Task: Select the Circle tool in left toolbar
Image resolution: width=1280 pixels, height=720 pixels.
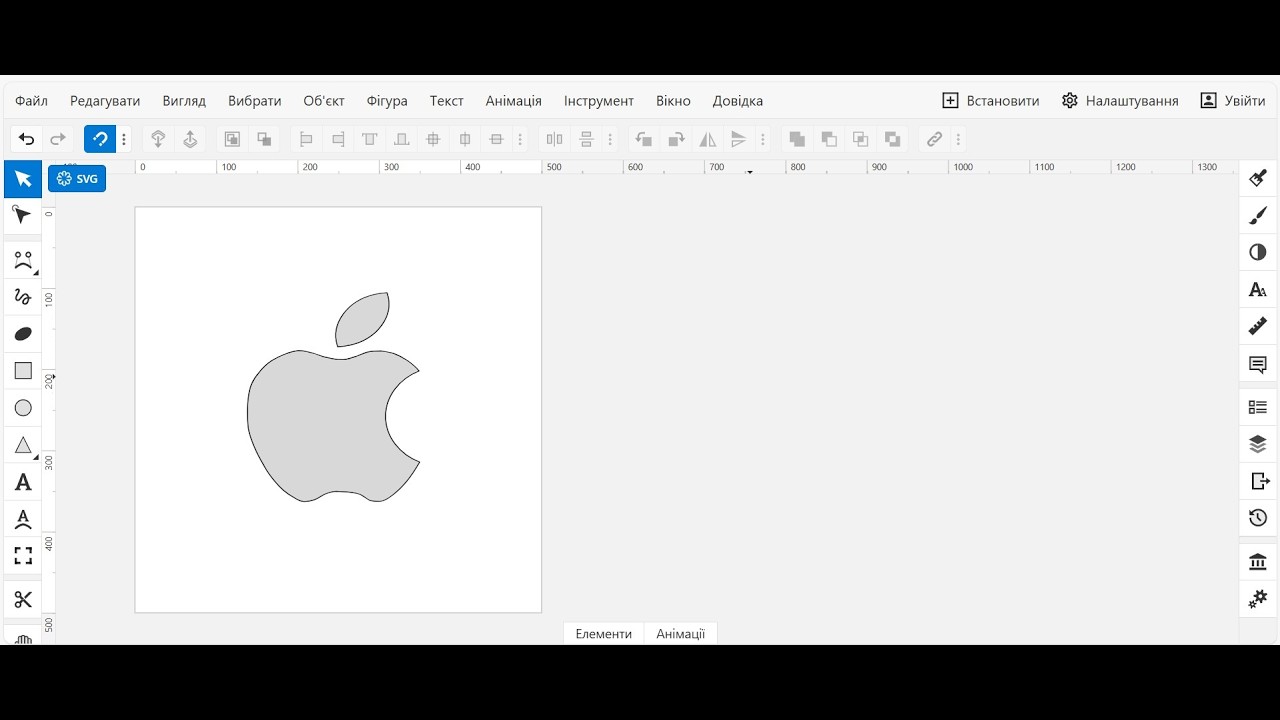Action: 23,408
